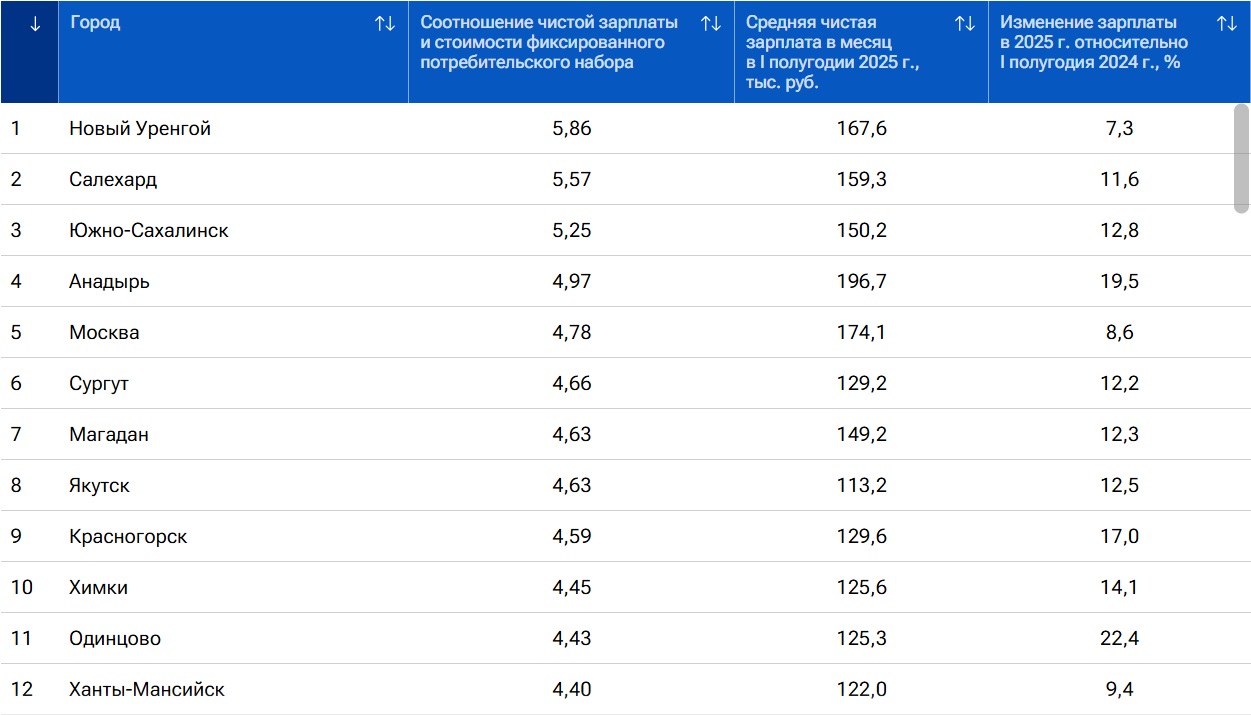Screen dimensions: 1251x715
Task: Click the down arrow in first header column
Action: [x=36, y=24]
